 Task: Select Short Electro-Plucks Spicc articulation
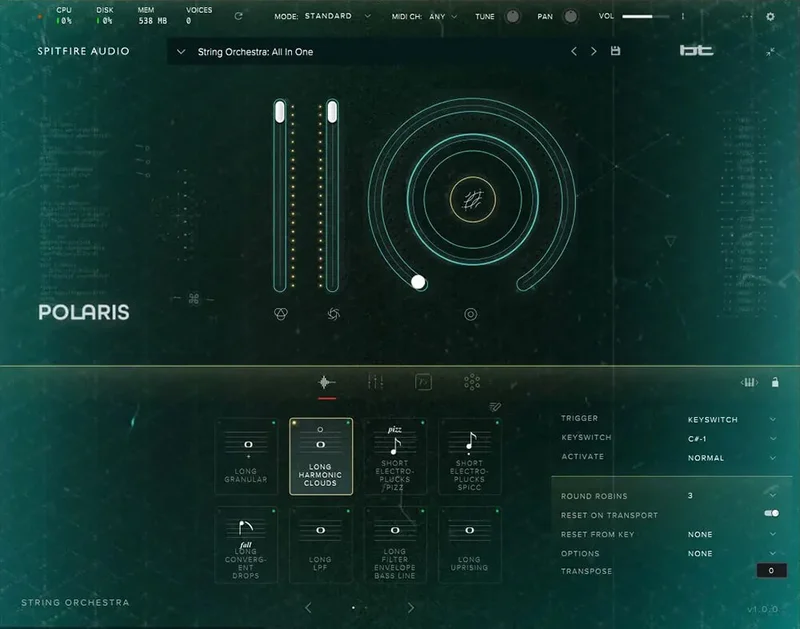(470, 456)
